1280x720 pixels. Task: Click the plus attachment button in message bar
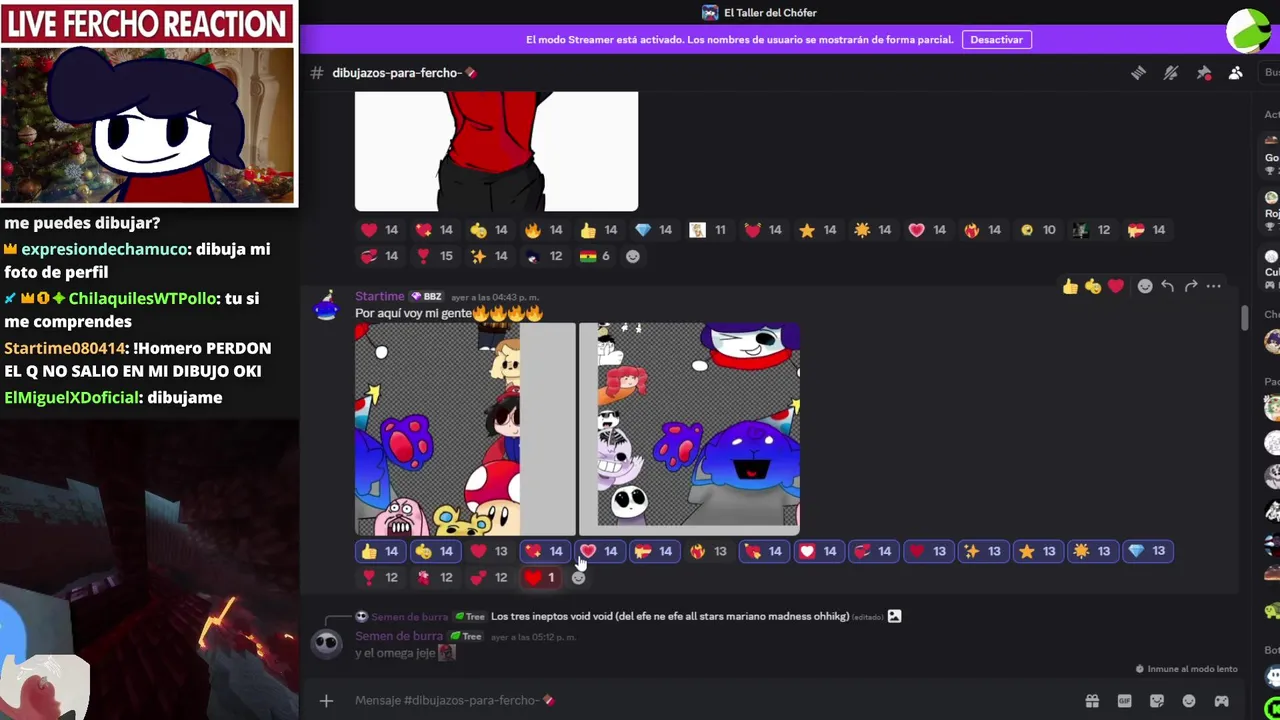tap(326, 701)
